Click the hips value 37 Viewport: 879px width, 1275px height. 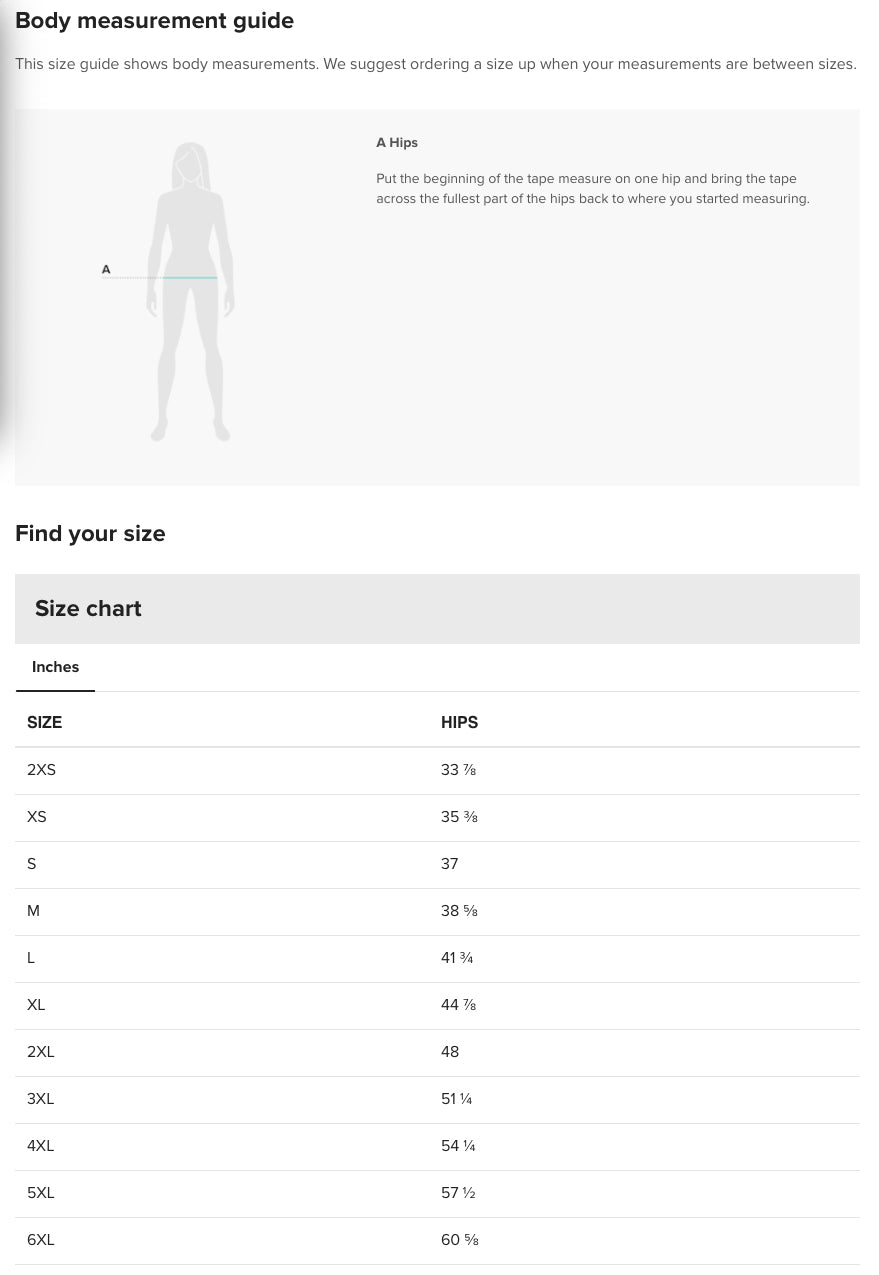(449, 864)
